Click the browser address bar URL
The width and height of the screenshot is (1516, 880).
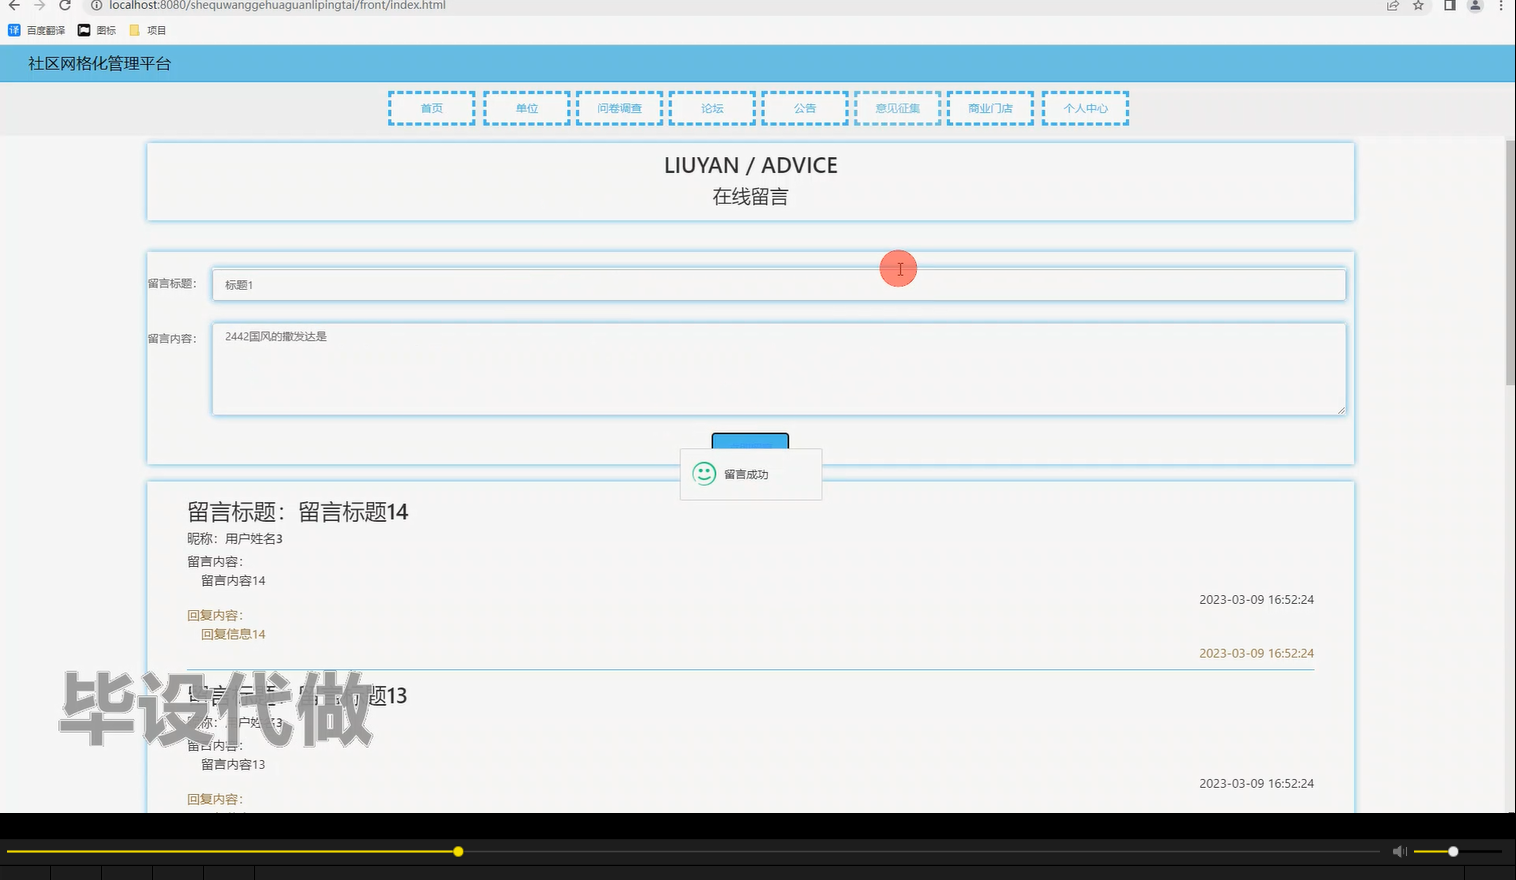[x=277, y=6]
